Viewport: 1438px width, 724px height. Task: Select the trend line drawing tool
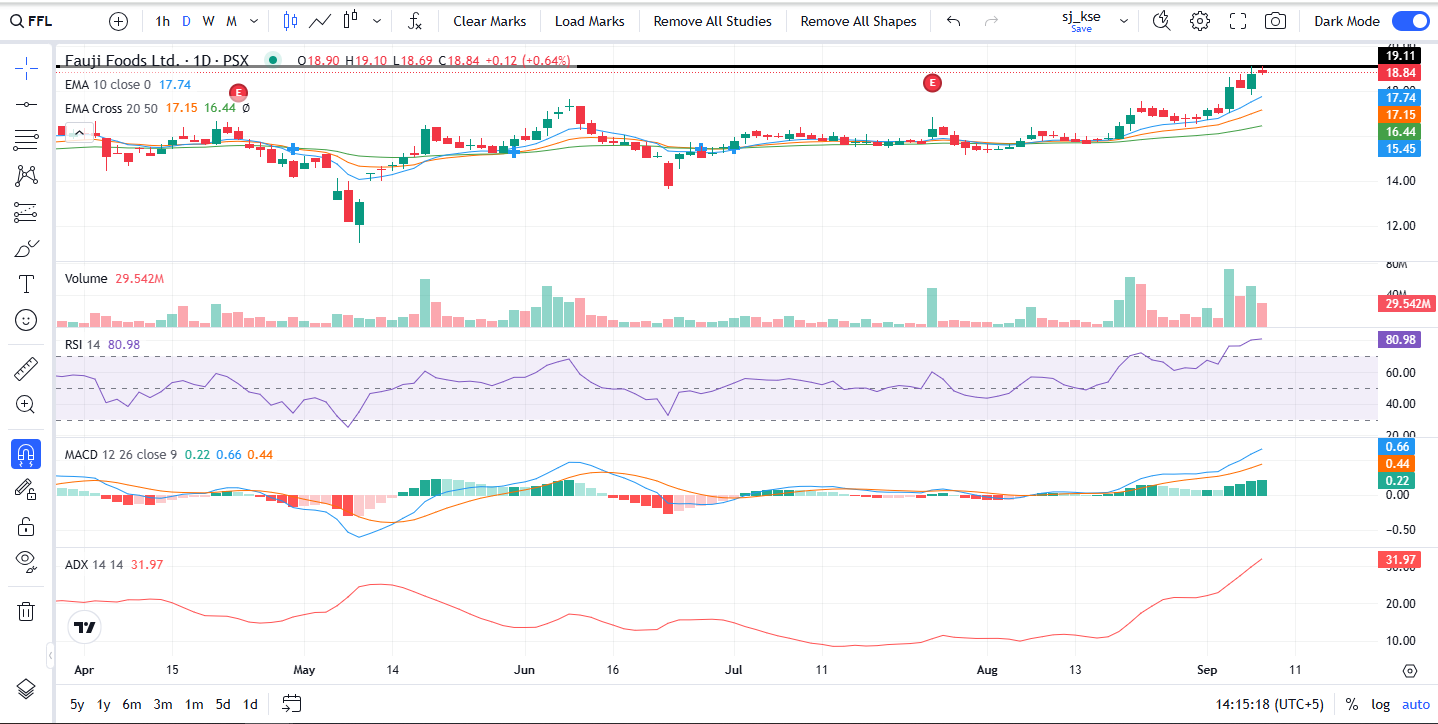[26, 104]
